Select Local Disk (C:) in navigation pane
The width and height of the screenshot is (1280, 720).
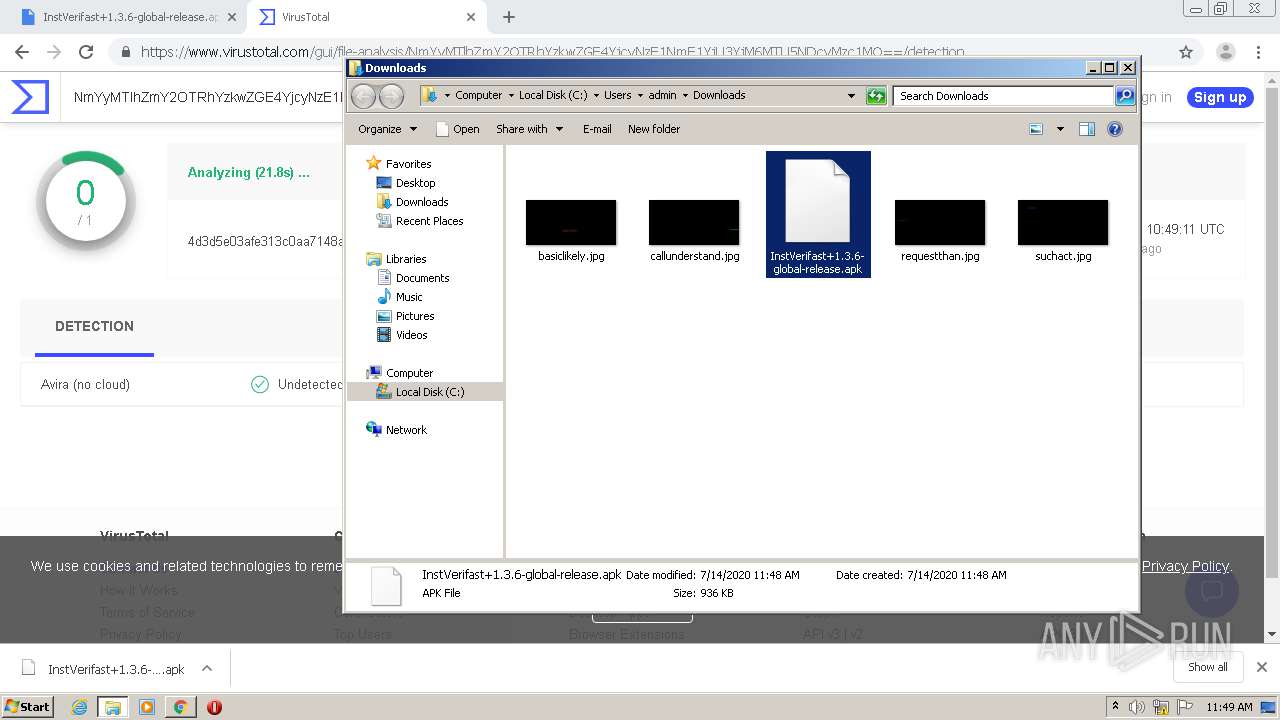425,392
